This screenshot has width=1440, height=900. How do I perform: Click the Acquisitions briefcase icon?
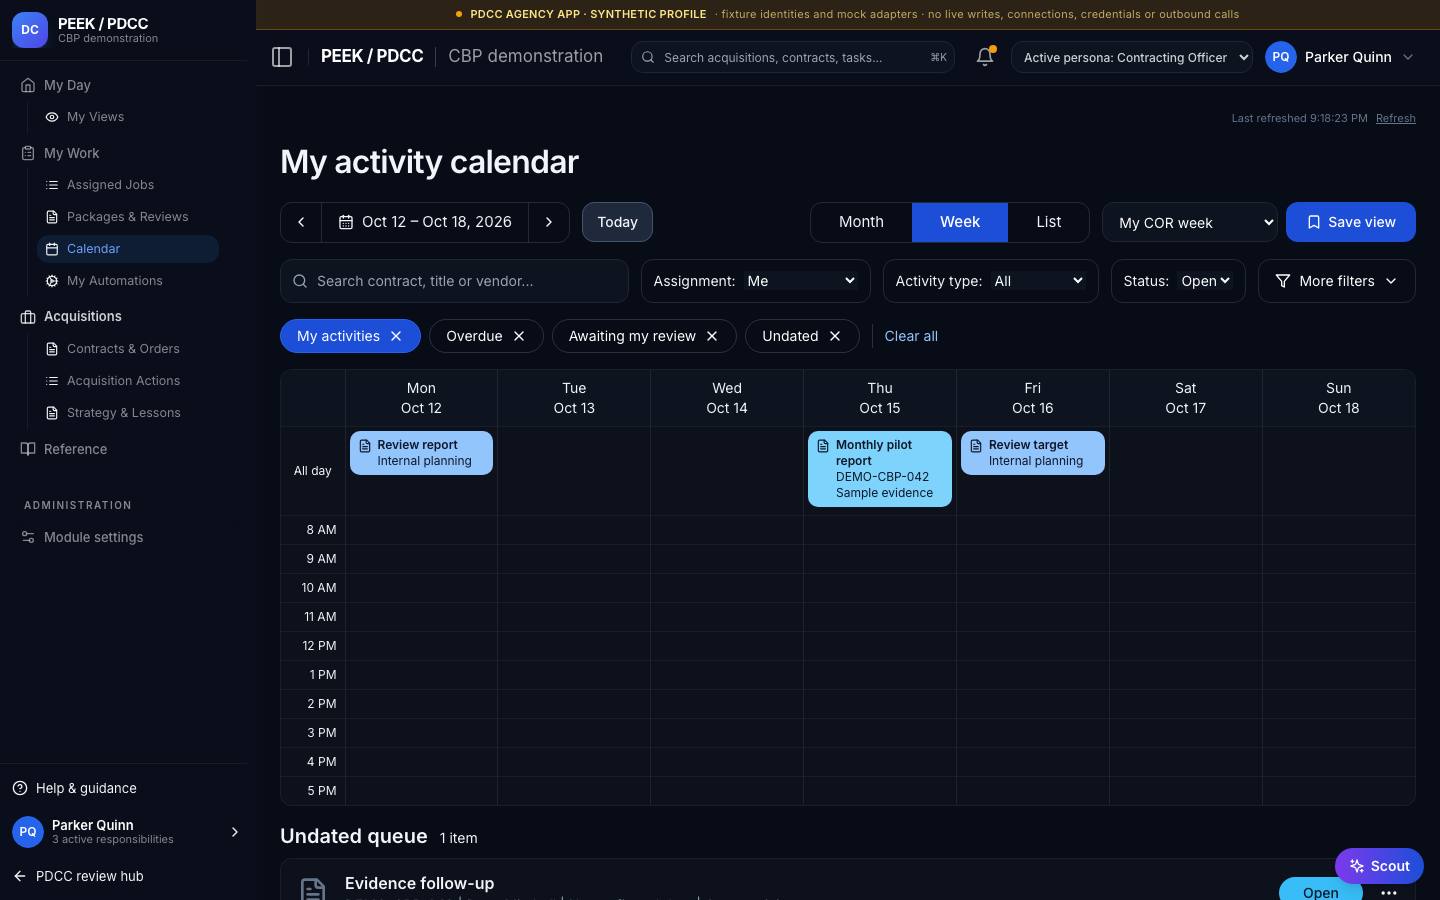click(28, 316)
